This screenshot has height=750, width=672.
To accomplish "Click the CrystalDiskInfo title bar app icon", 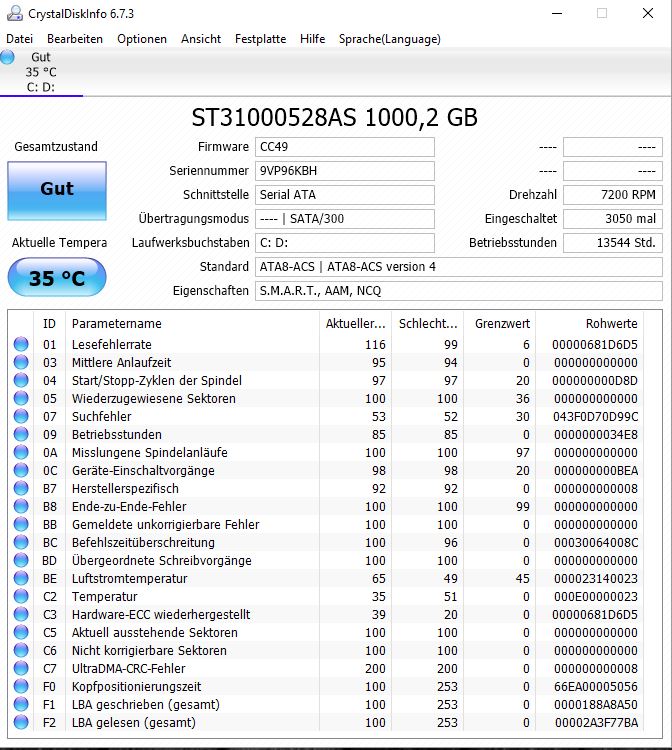I will [x=14, y=13].
